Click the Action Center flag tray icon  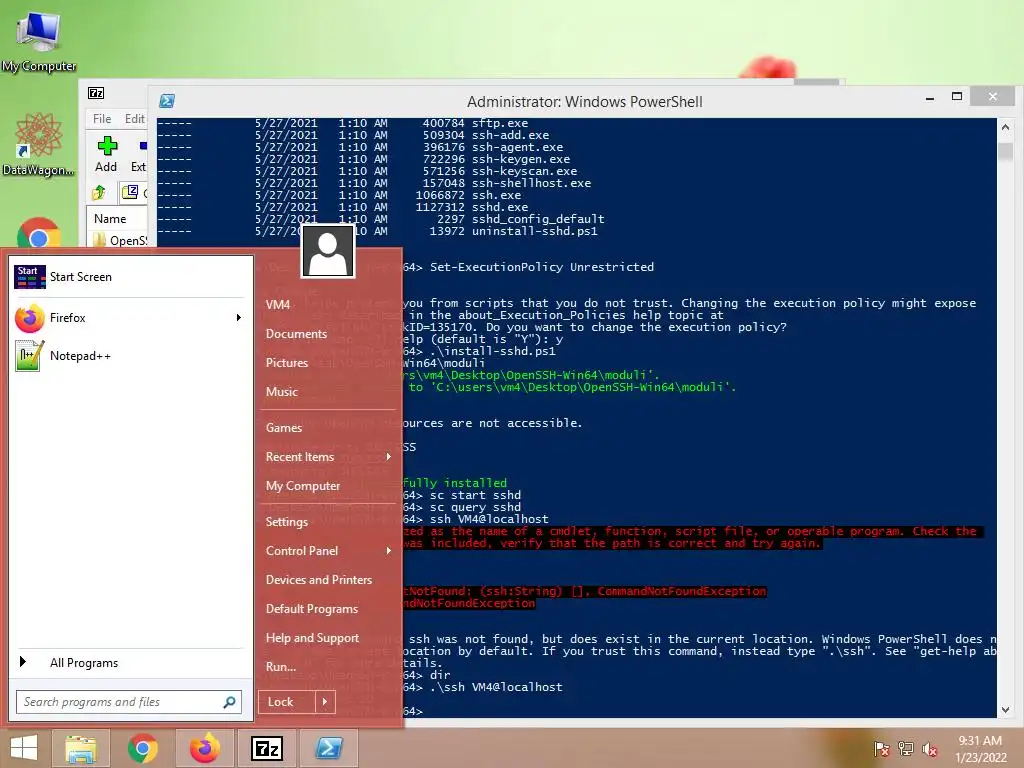pos(882,749)
